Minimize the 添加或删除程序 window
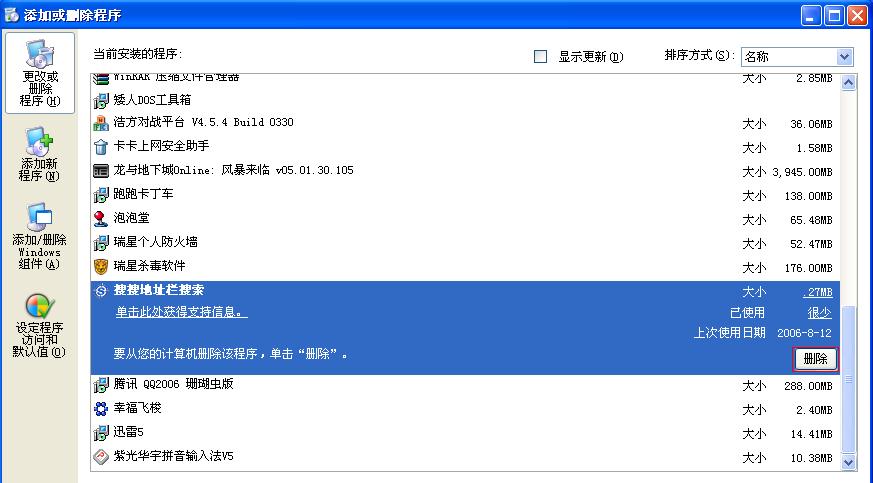Viewport: 873px width, 483px height. tap(811, 15)
